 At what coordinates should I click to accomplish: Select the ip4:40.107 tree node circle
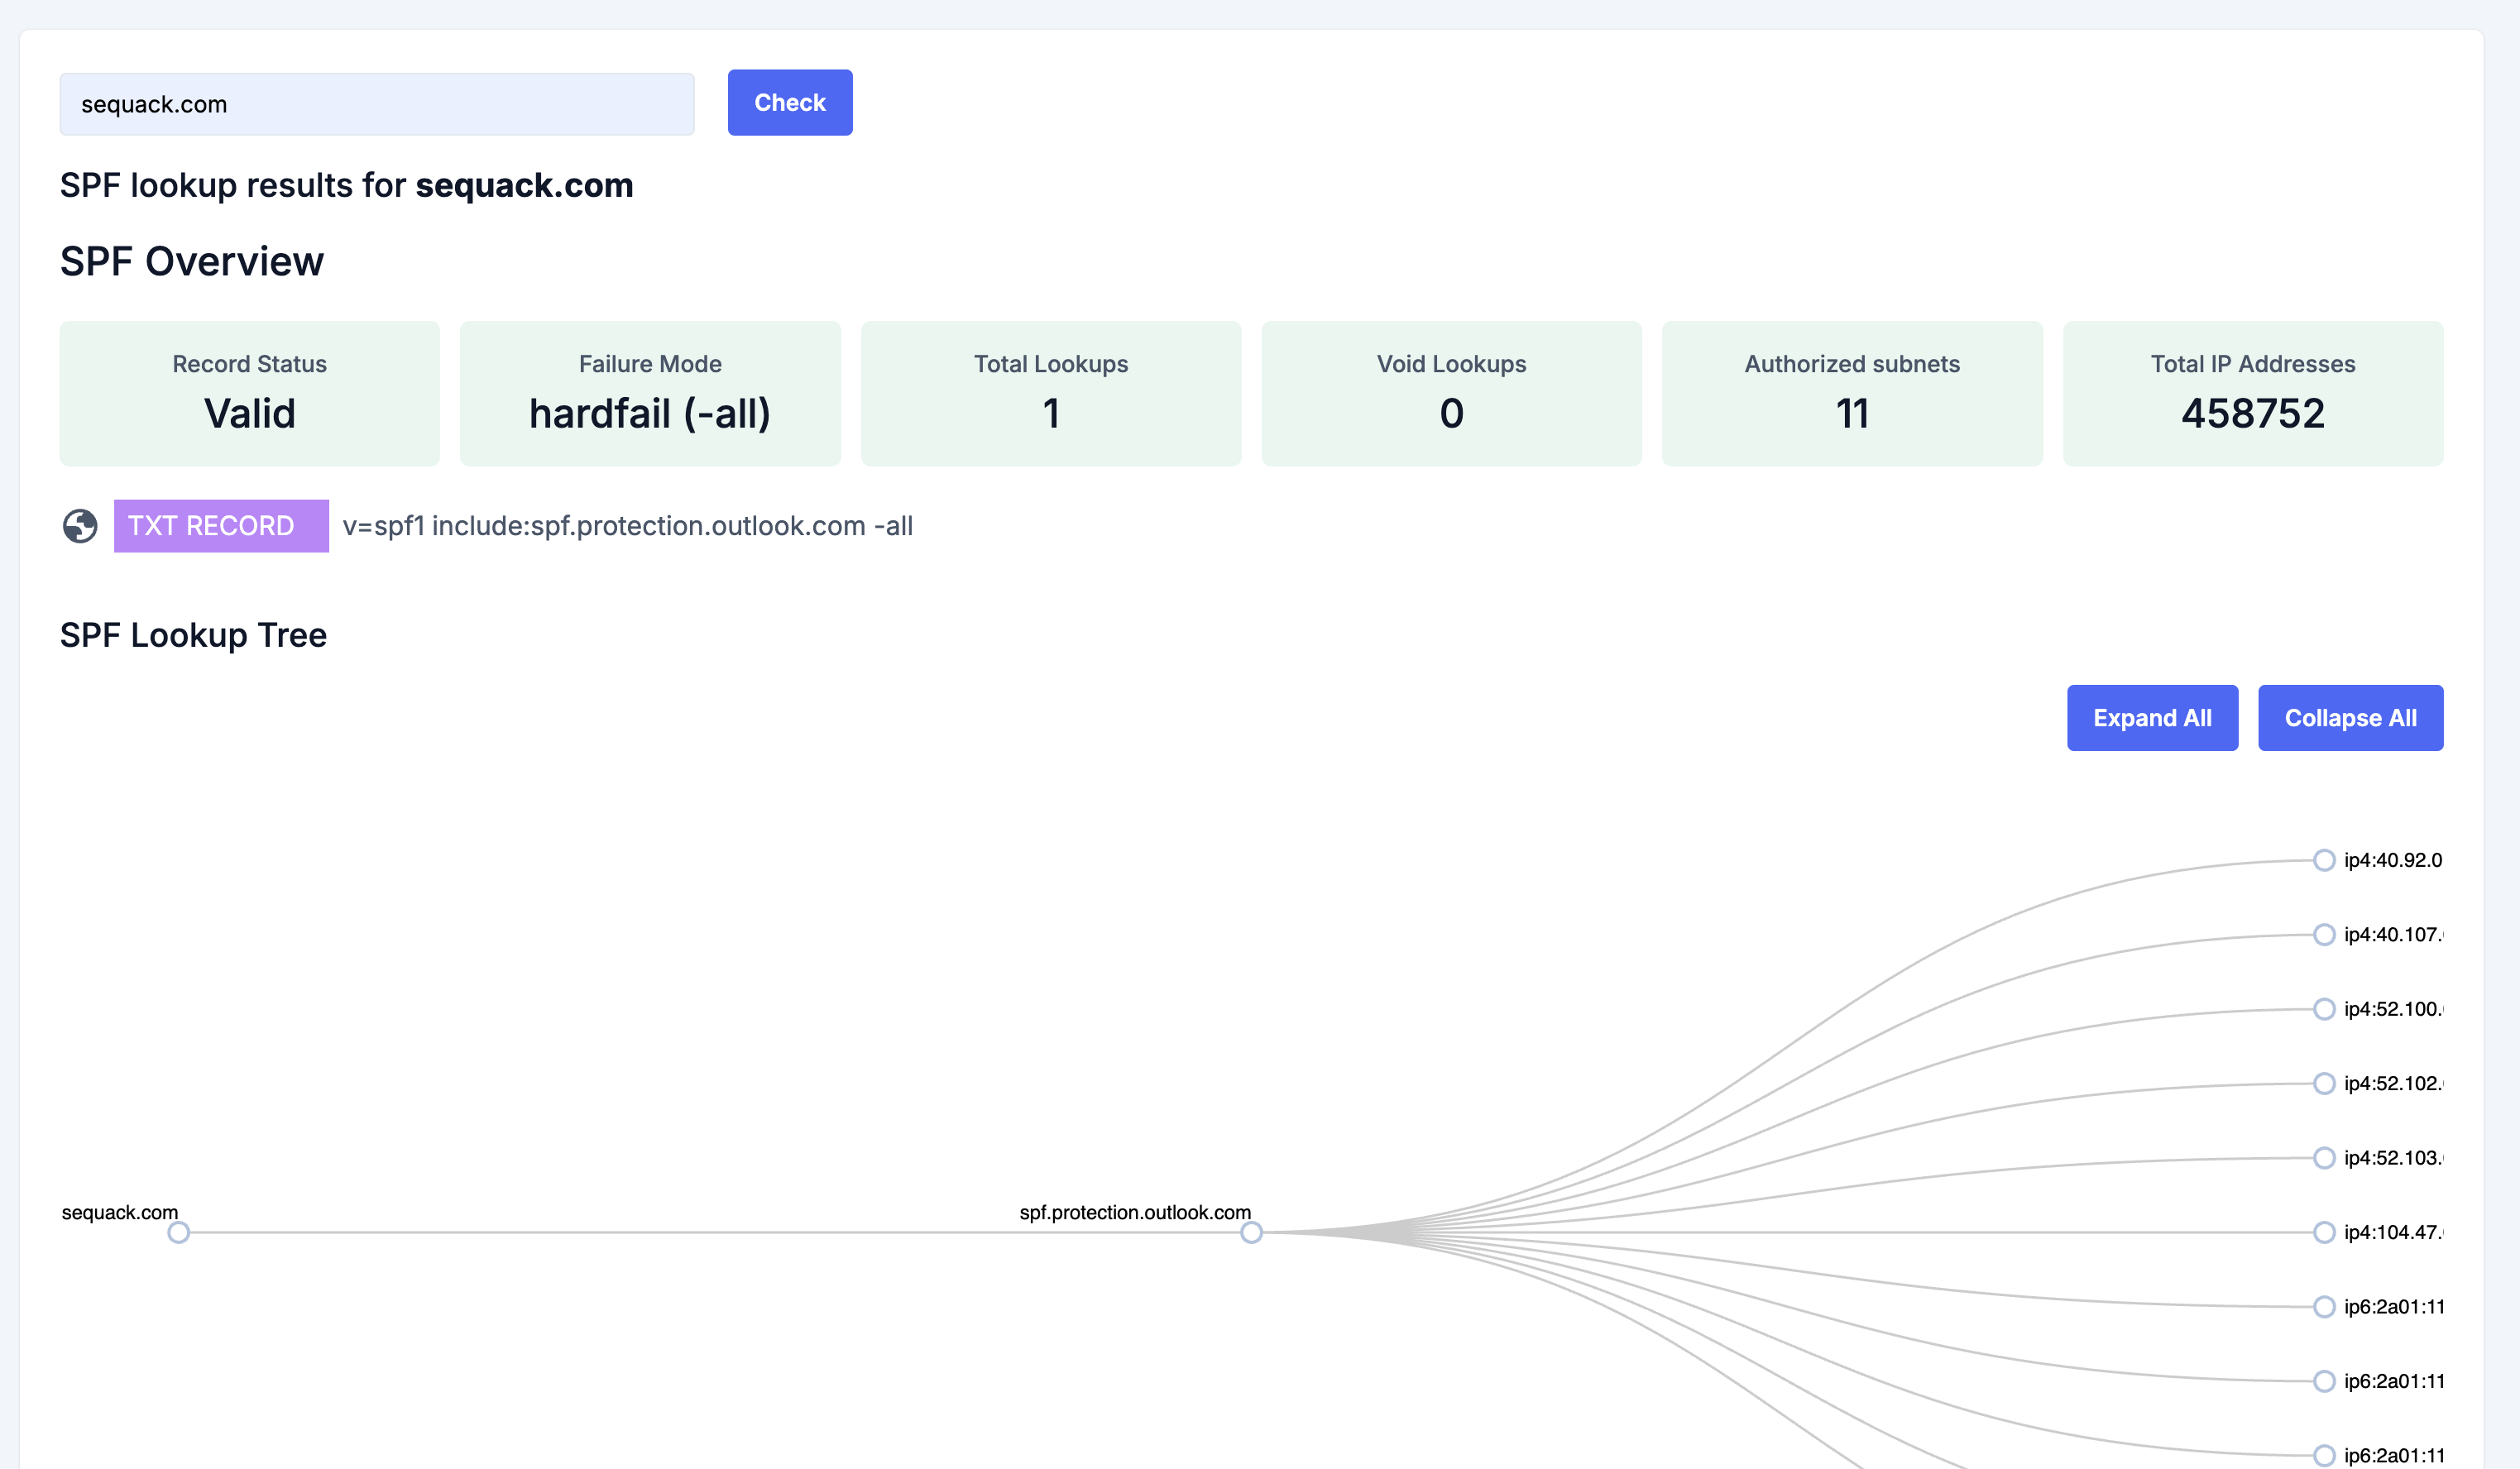2324,935
